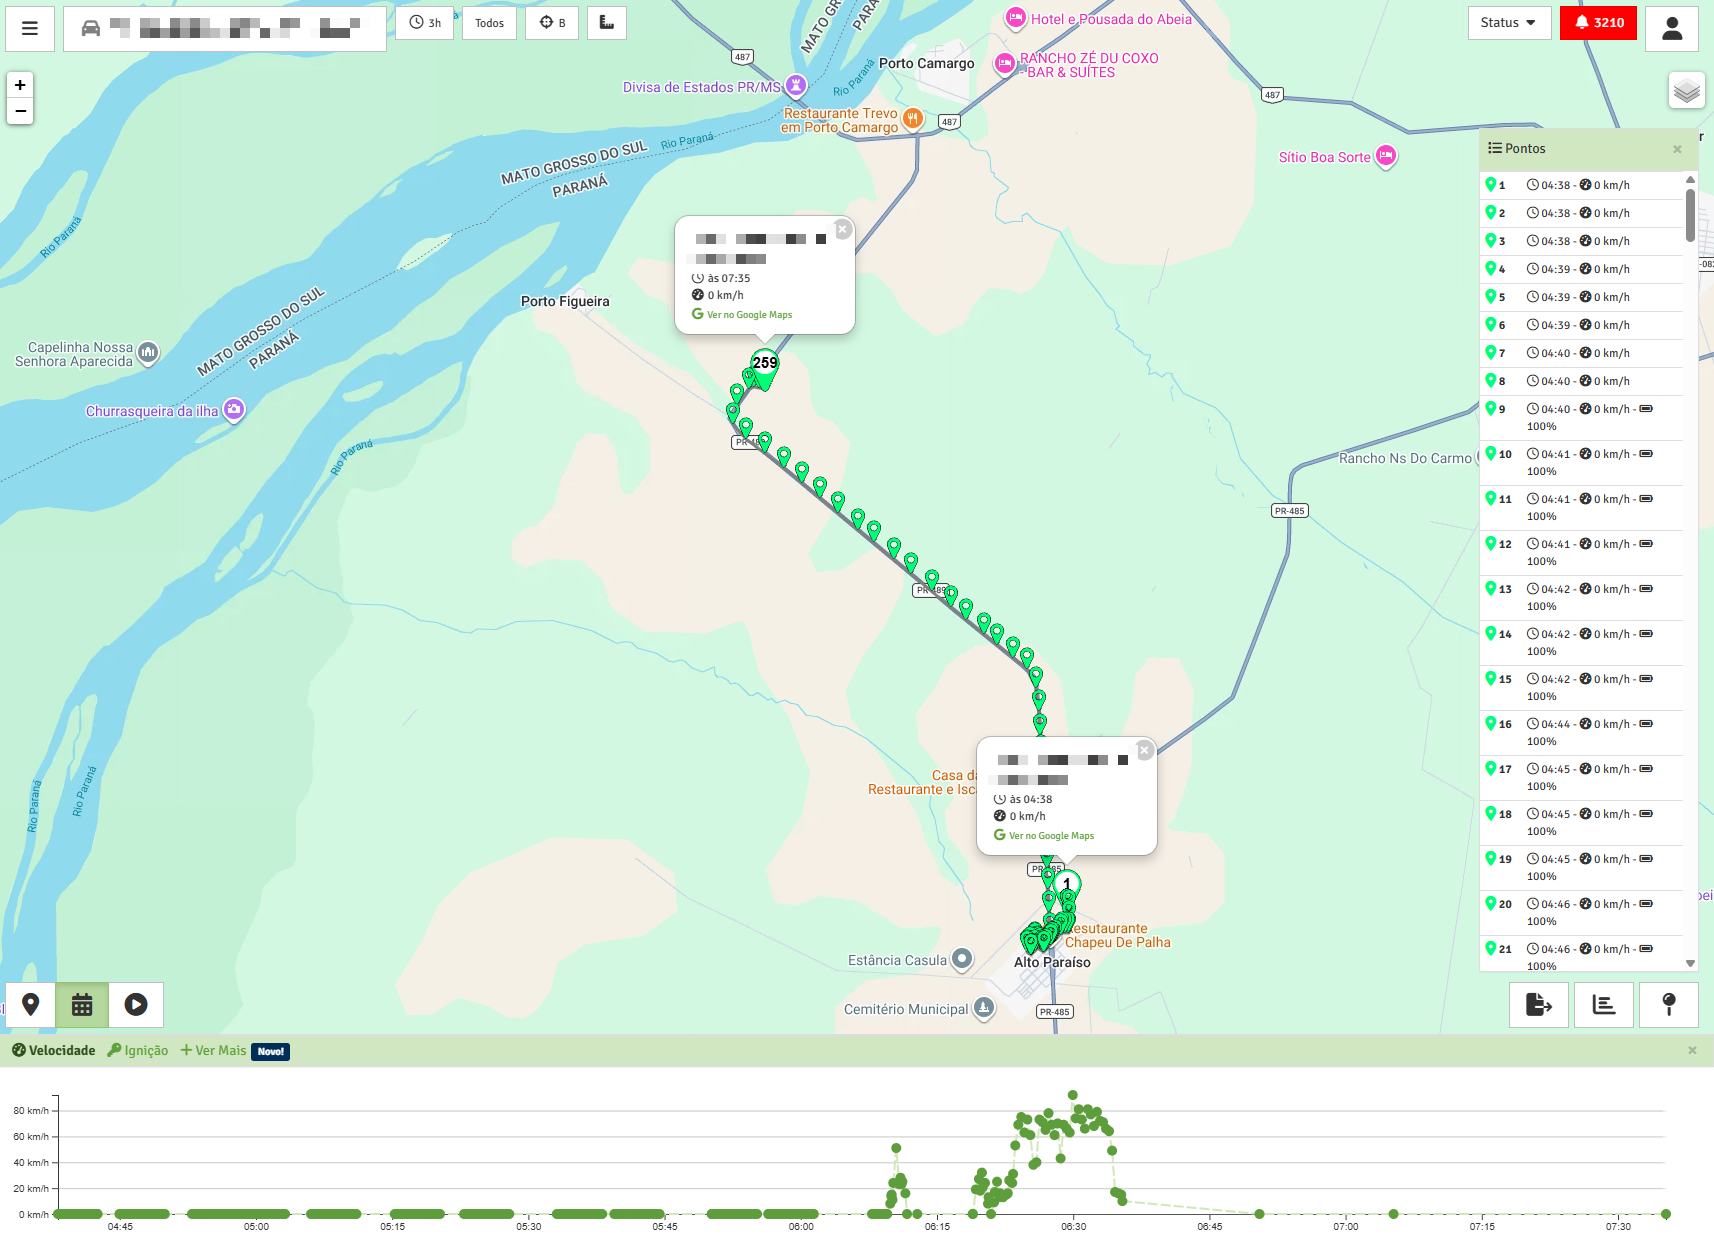Viewport: 1714px width, 1242px height.
Task: Select the location pin mode button
Action: (x=31, y=1004)
